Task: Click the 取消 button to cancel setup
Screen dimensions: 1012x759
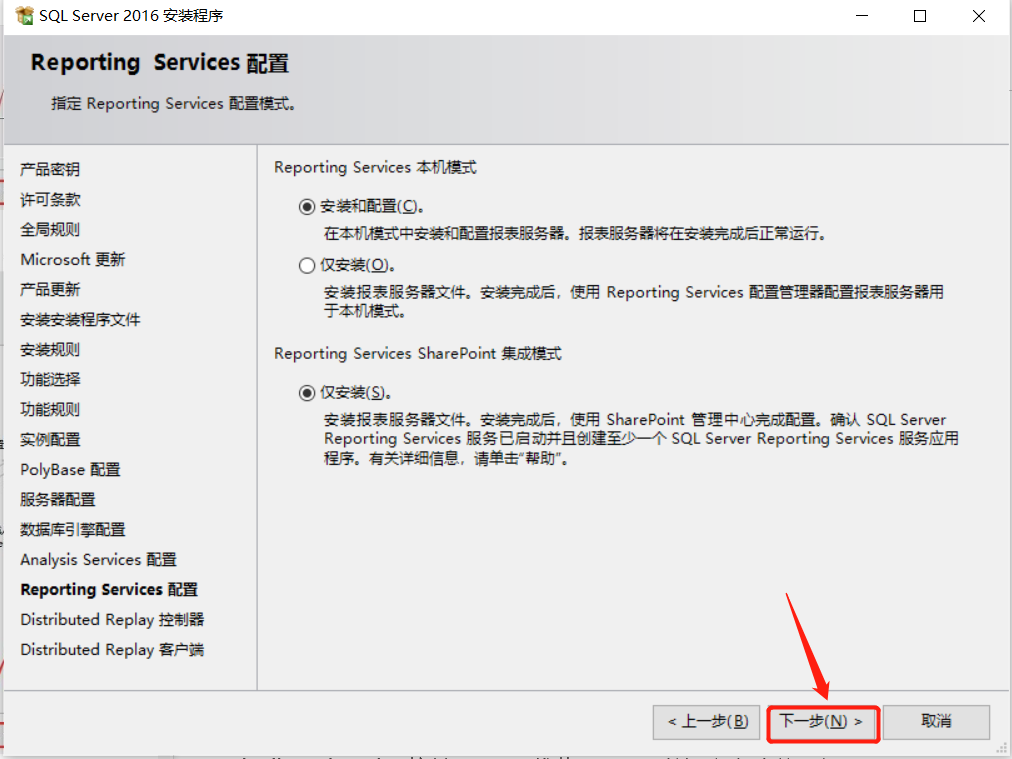Action: click(x=936, y=722)
